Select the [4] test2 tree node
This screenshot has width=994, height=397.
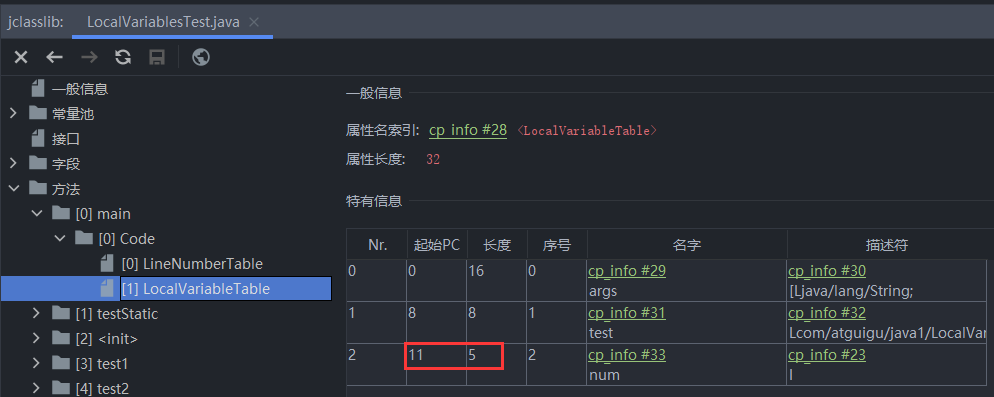101,388
